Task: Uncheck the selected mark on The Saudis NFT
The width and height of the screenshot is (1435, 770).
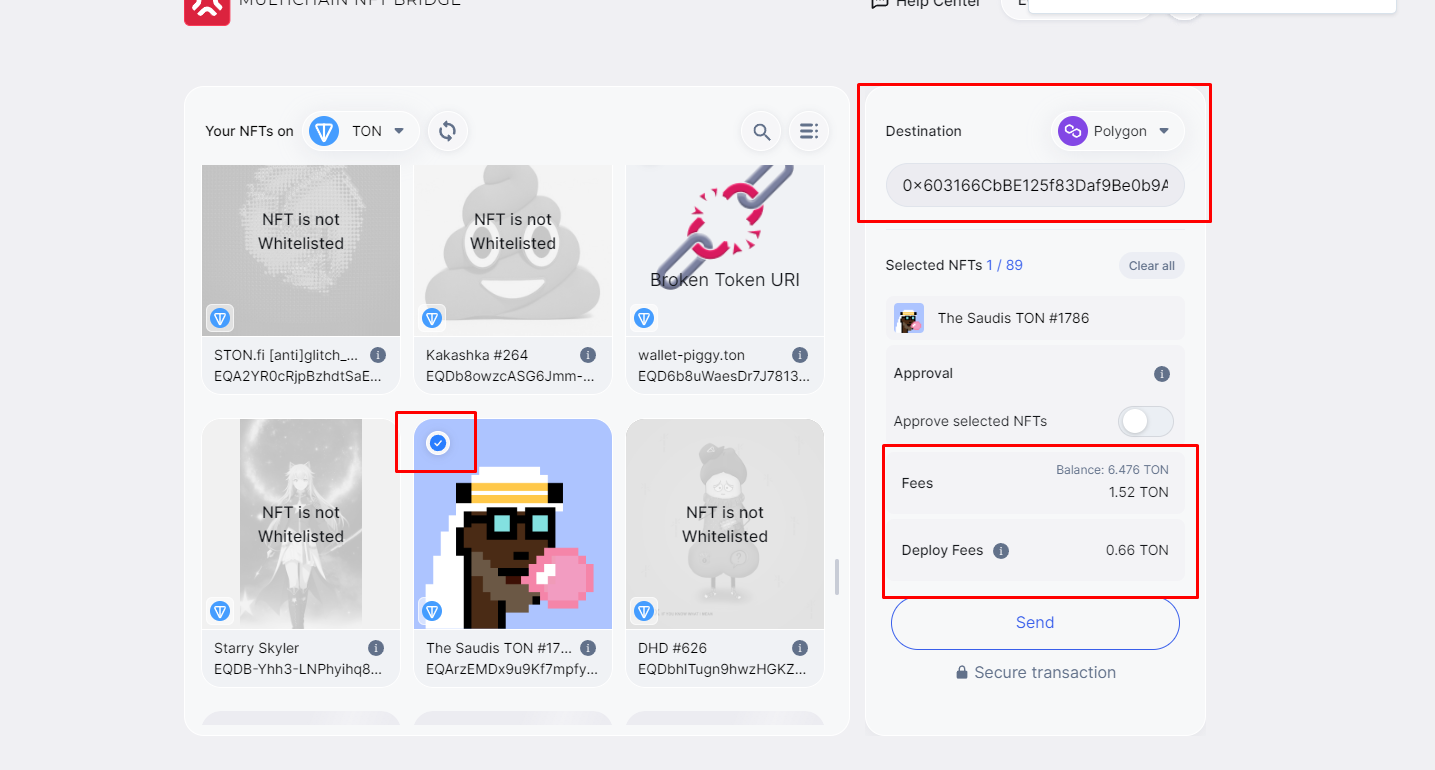Action: coord(437,442)
